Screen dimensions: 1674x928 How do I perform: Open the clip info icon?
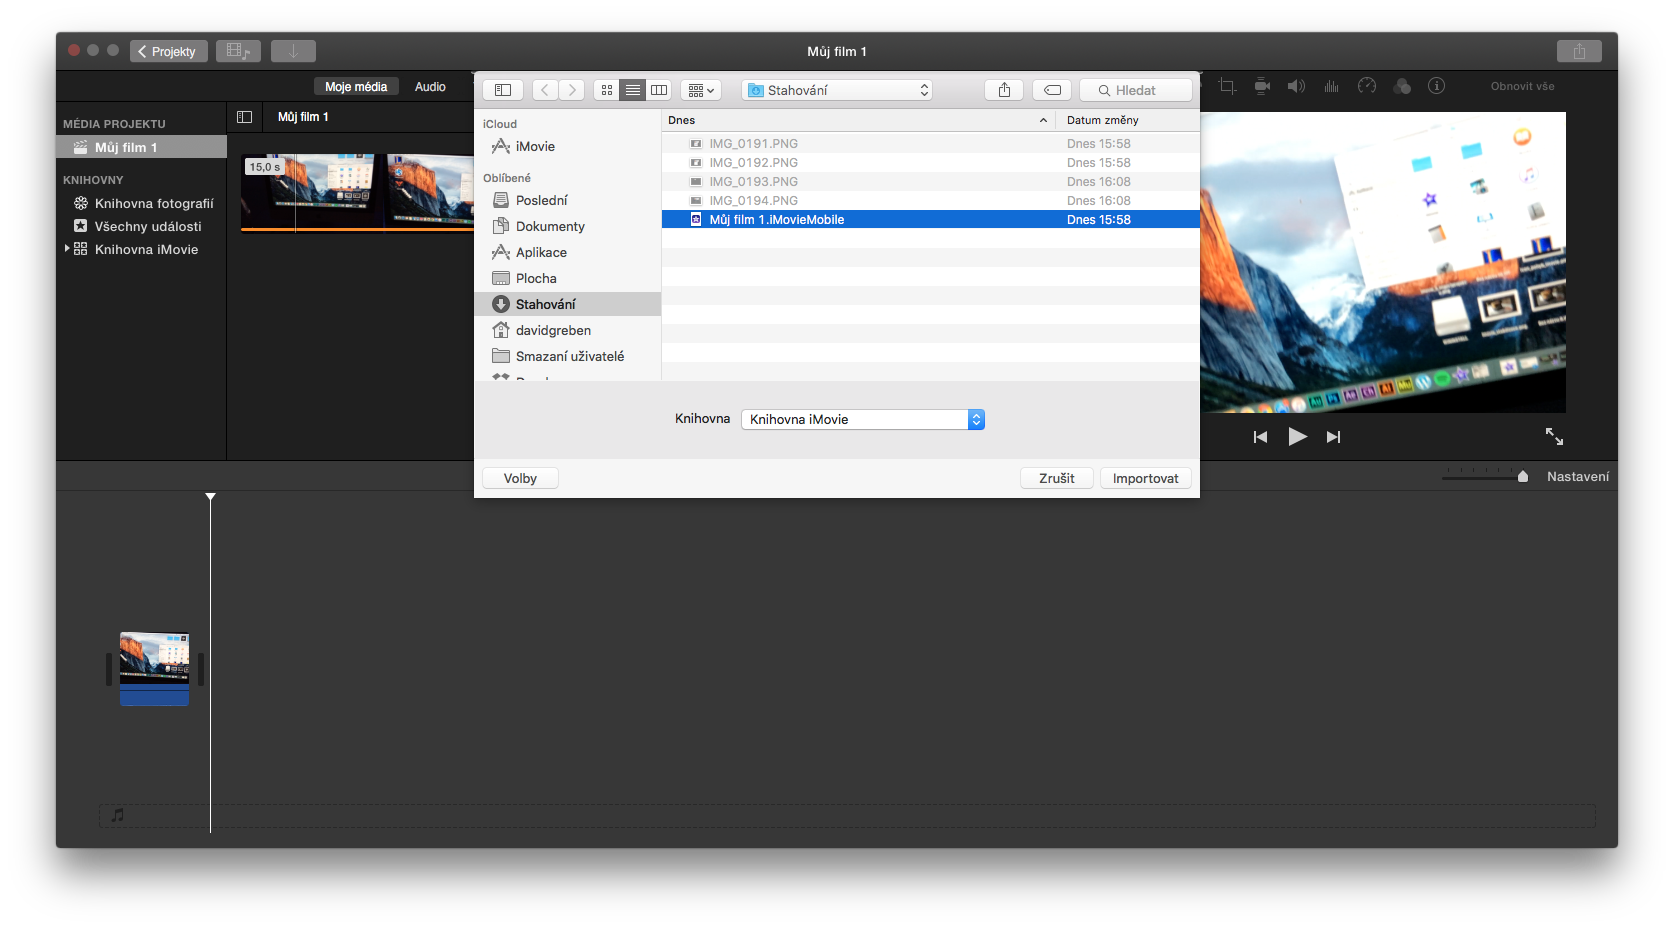pyautogui.click(x=1436, y=86)
